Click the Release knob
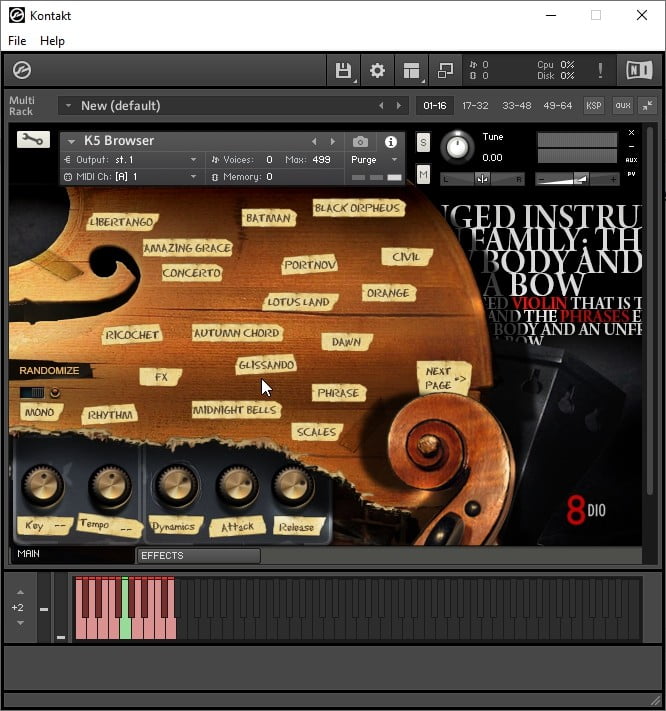Viewport: 666px width, 711px height. pos(292,486)
